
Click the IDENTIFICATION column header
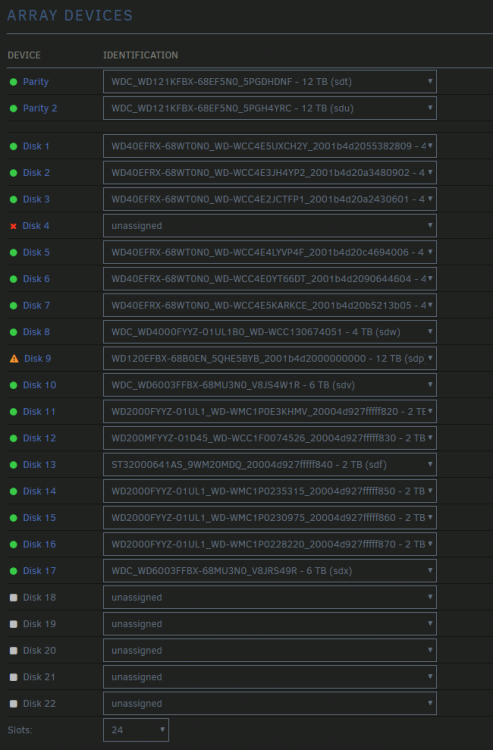point(141,55)
